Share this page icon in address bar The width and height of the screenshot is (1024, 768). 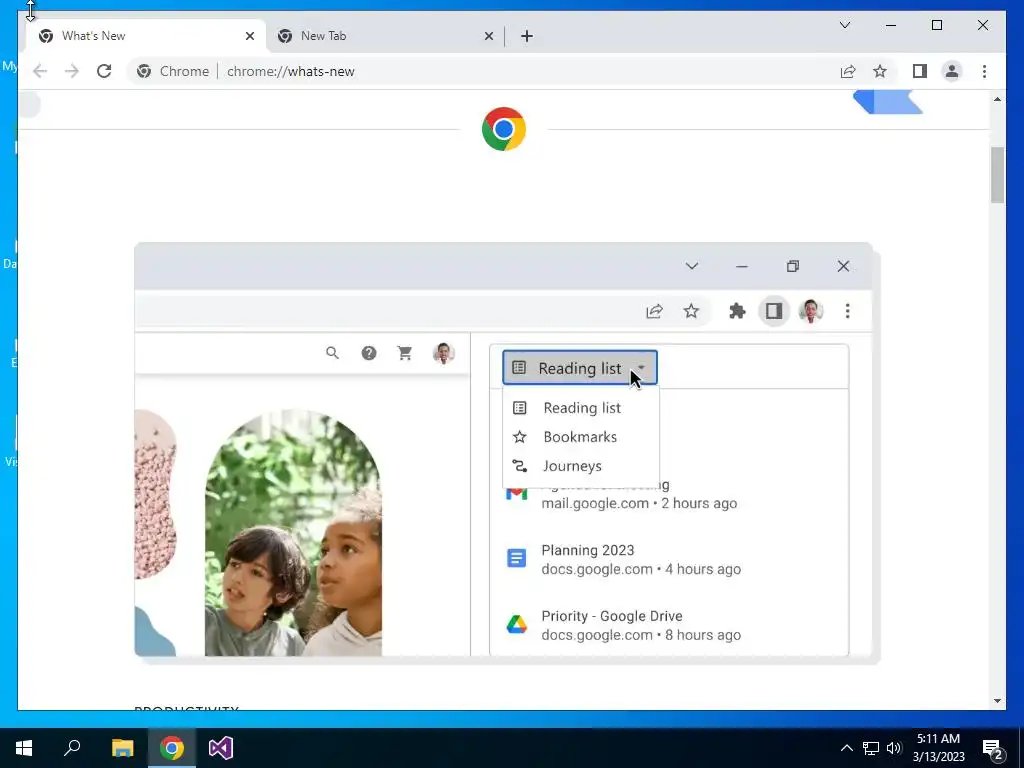848,71
